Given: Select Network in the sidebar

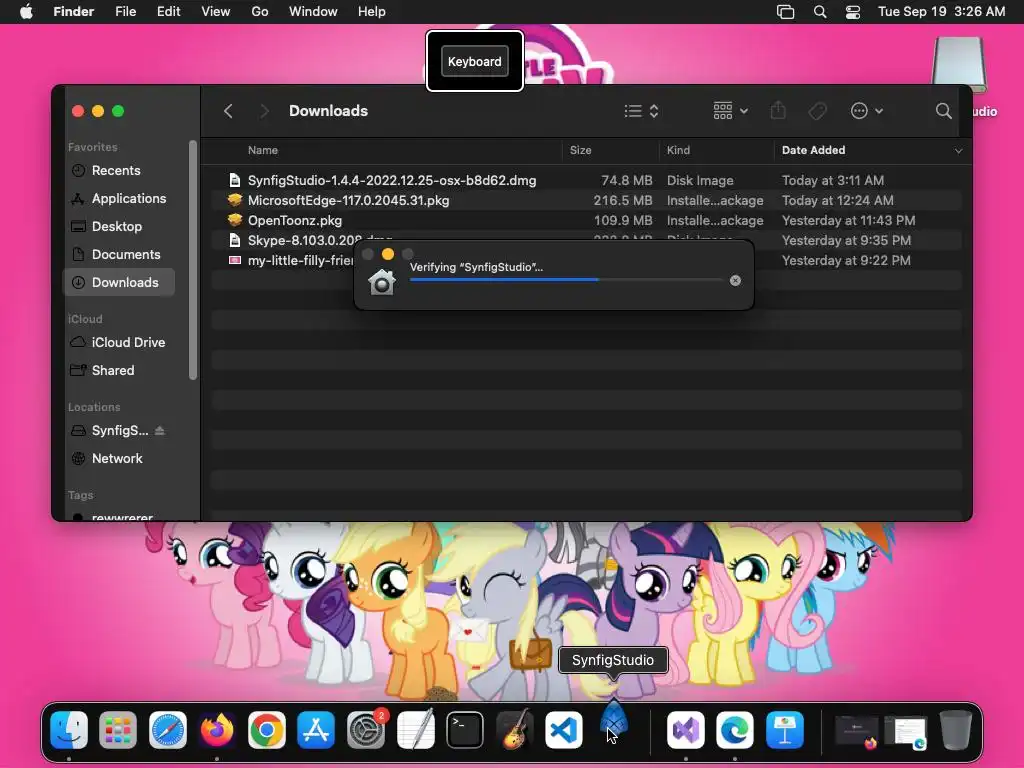Looking at the screenshot, I should coord(119,458).
